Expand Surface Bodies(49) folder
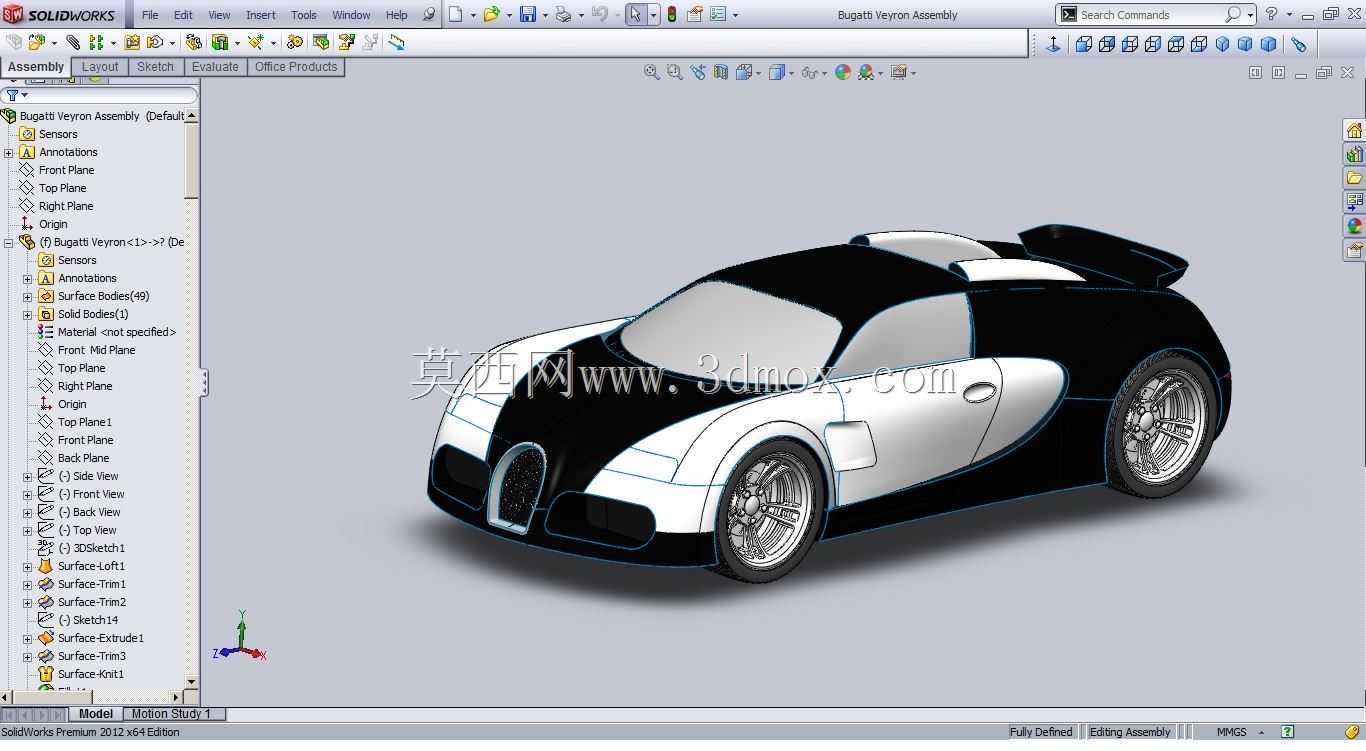The width and height of the screenshot is (1366, 751). pos(27,297)
